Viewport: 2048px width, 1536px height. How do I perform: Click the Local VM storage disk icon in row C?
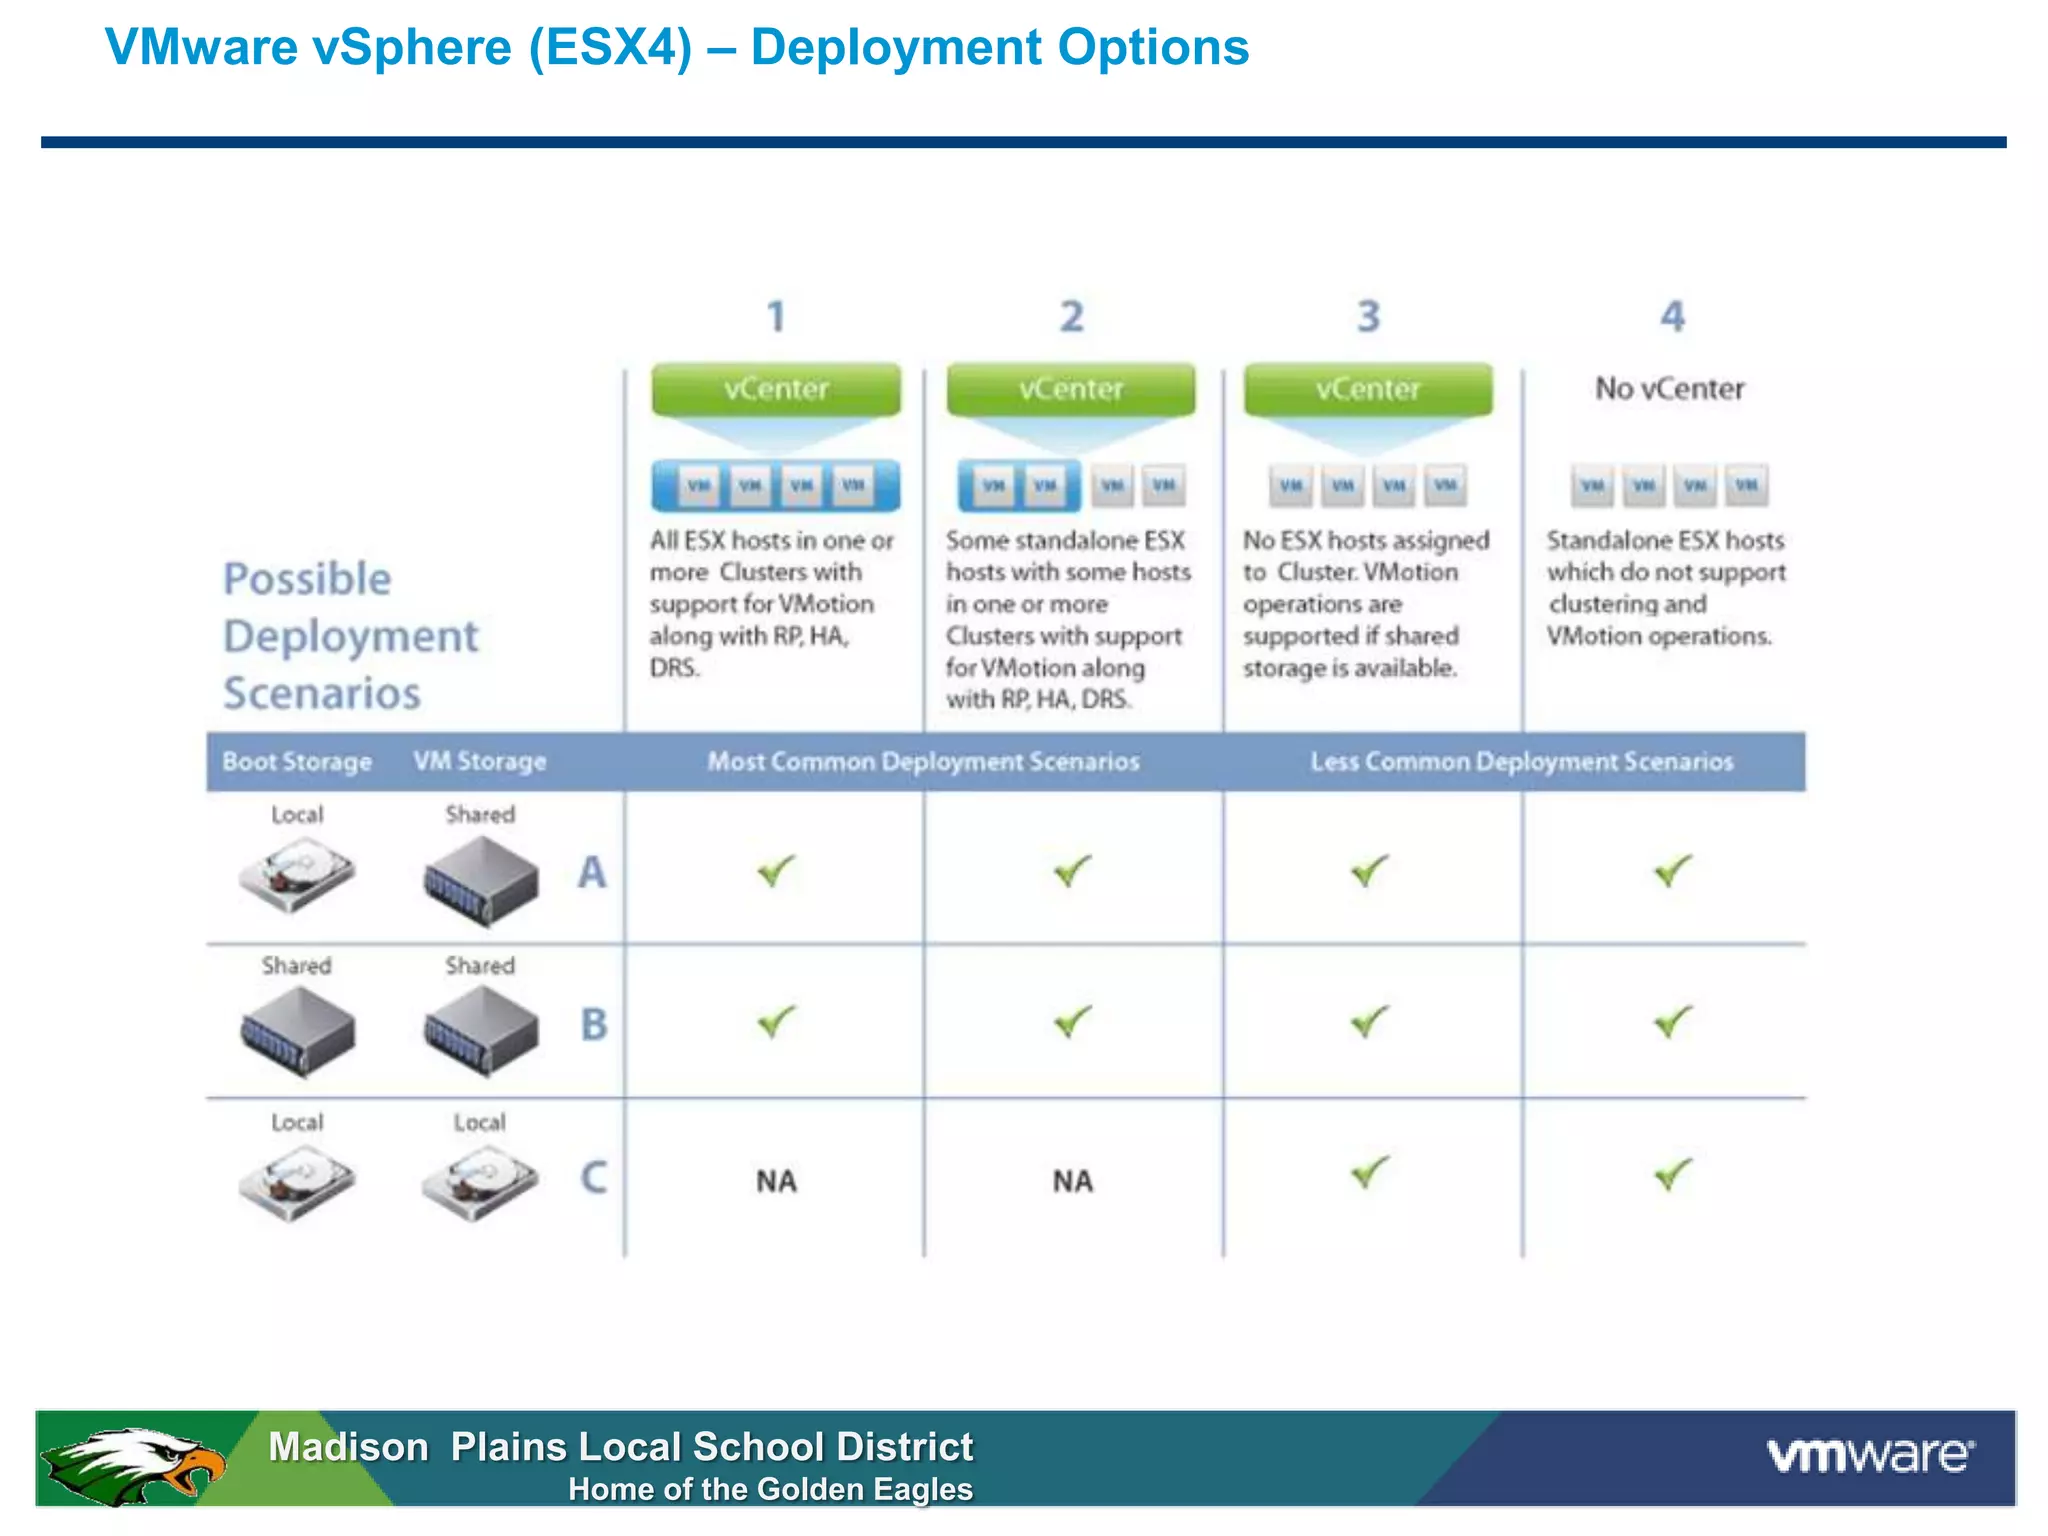[481, 1183]
